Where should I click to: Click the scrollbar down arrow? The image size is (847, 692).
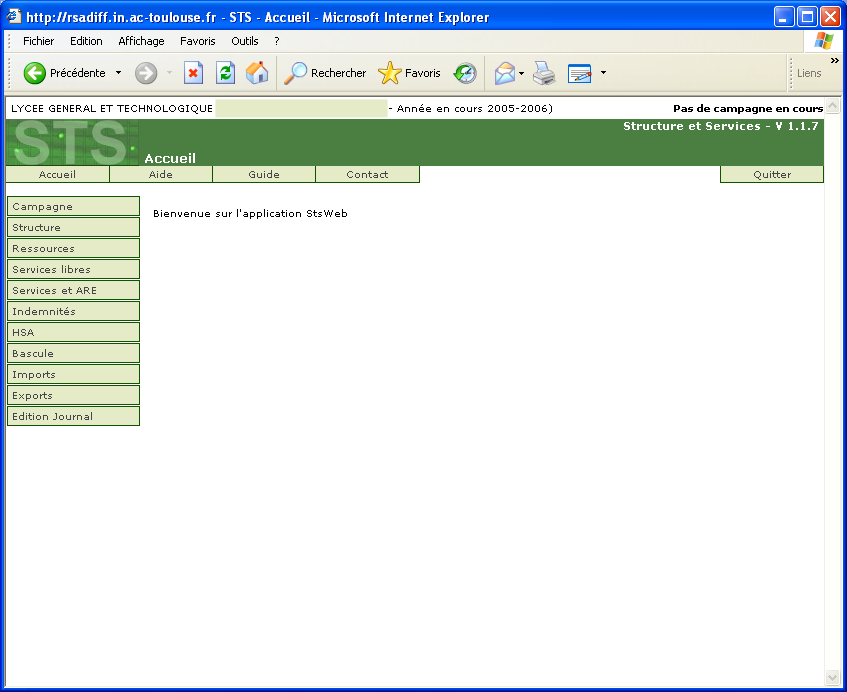coord(832,677)
